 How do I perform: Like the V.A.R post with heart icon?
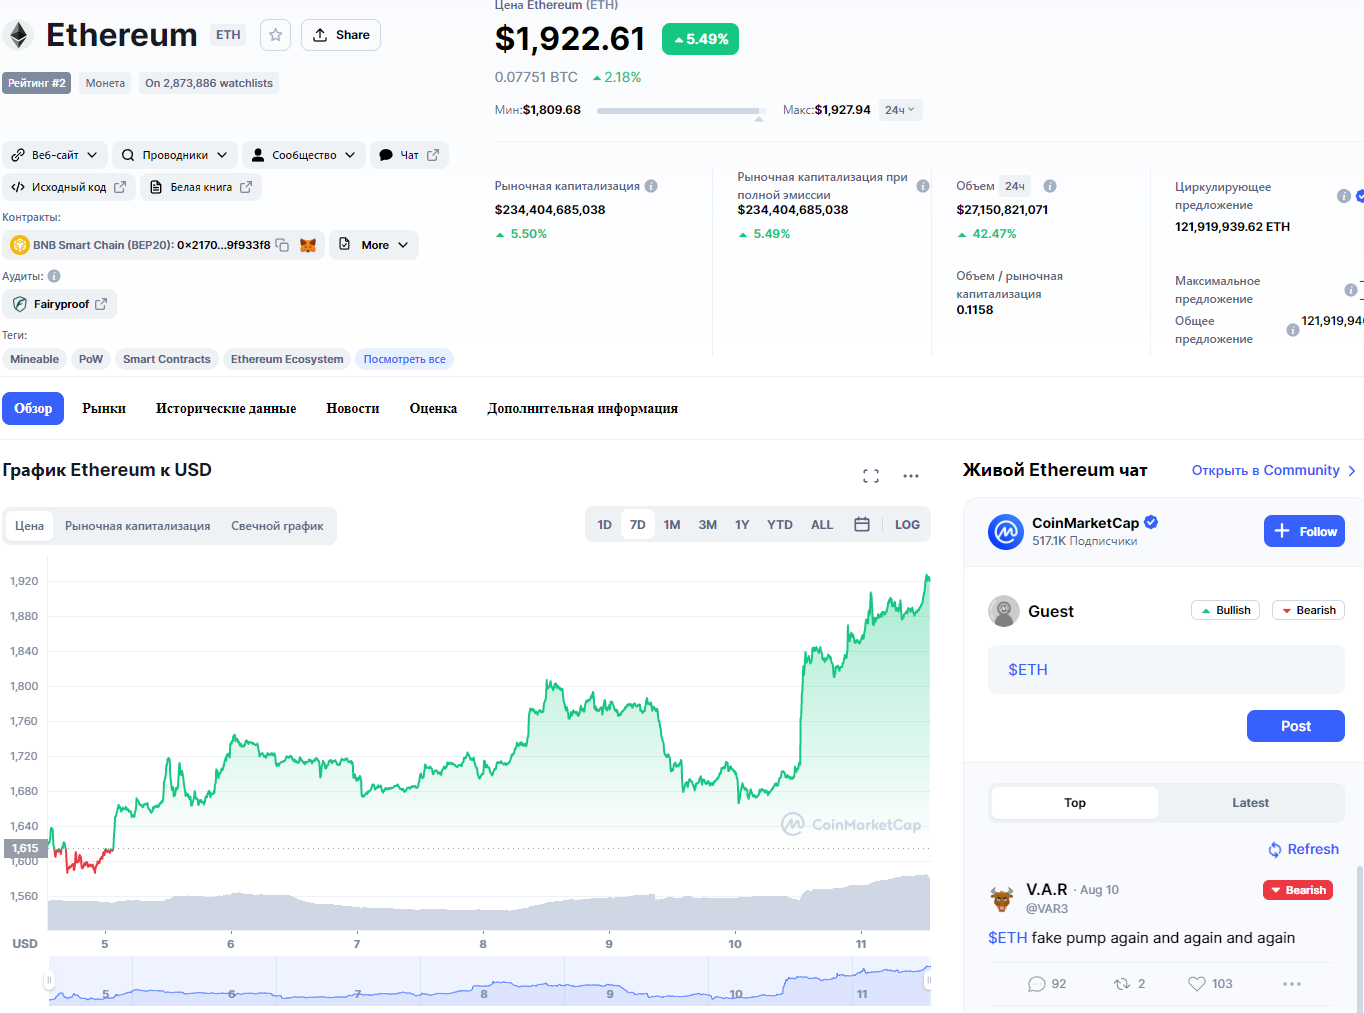[x=1196, y=984]
